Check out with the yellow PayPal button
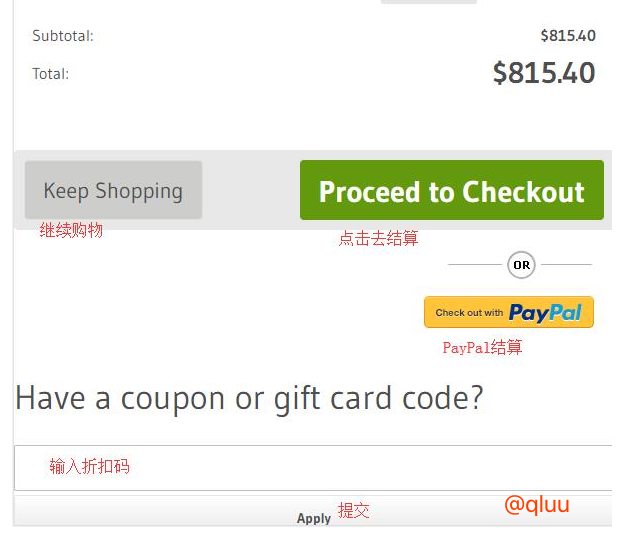The image size is (639, 542). tap(508, 312)
